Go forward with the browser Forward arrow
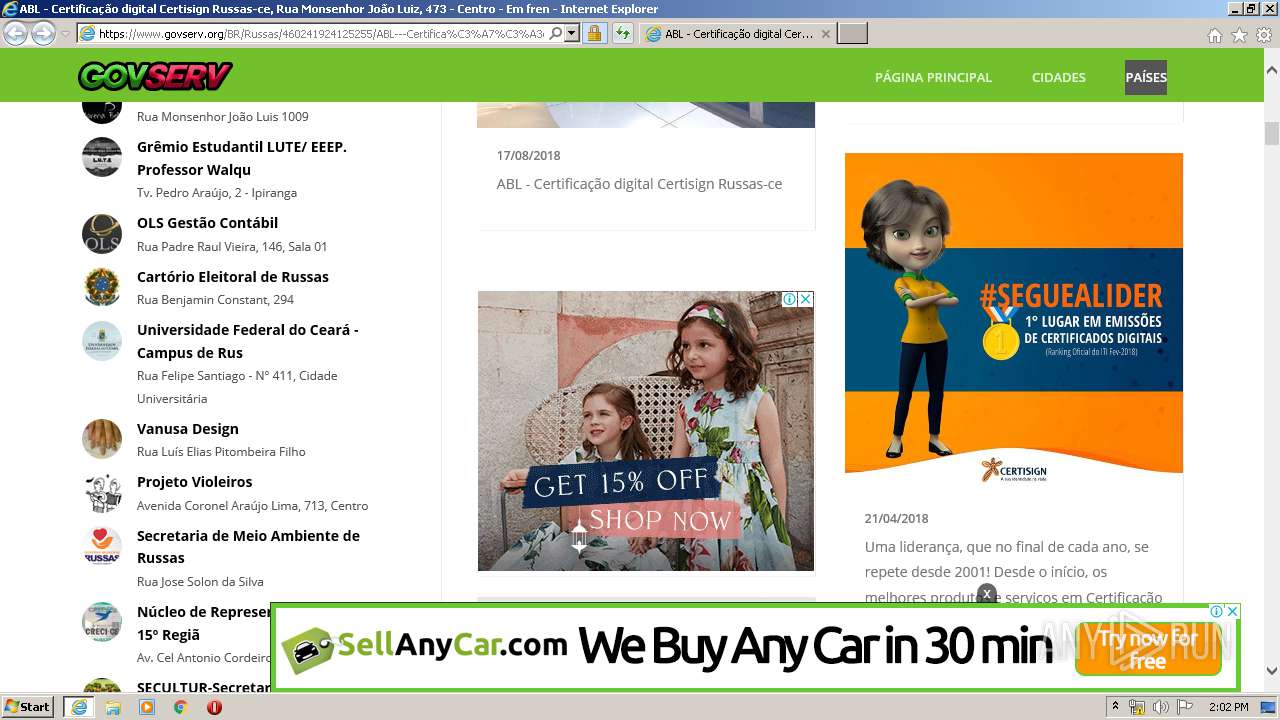This screenshot has height=720, width=1280. [43, 33]
